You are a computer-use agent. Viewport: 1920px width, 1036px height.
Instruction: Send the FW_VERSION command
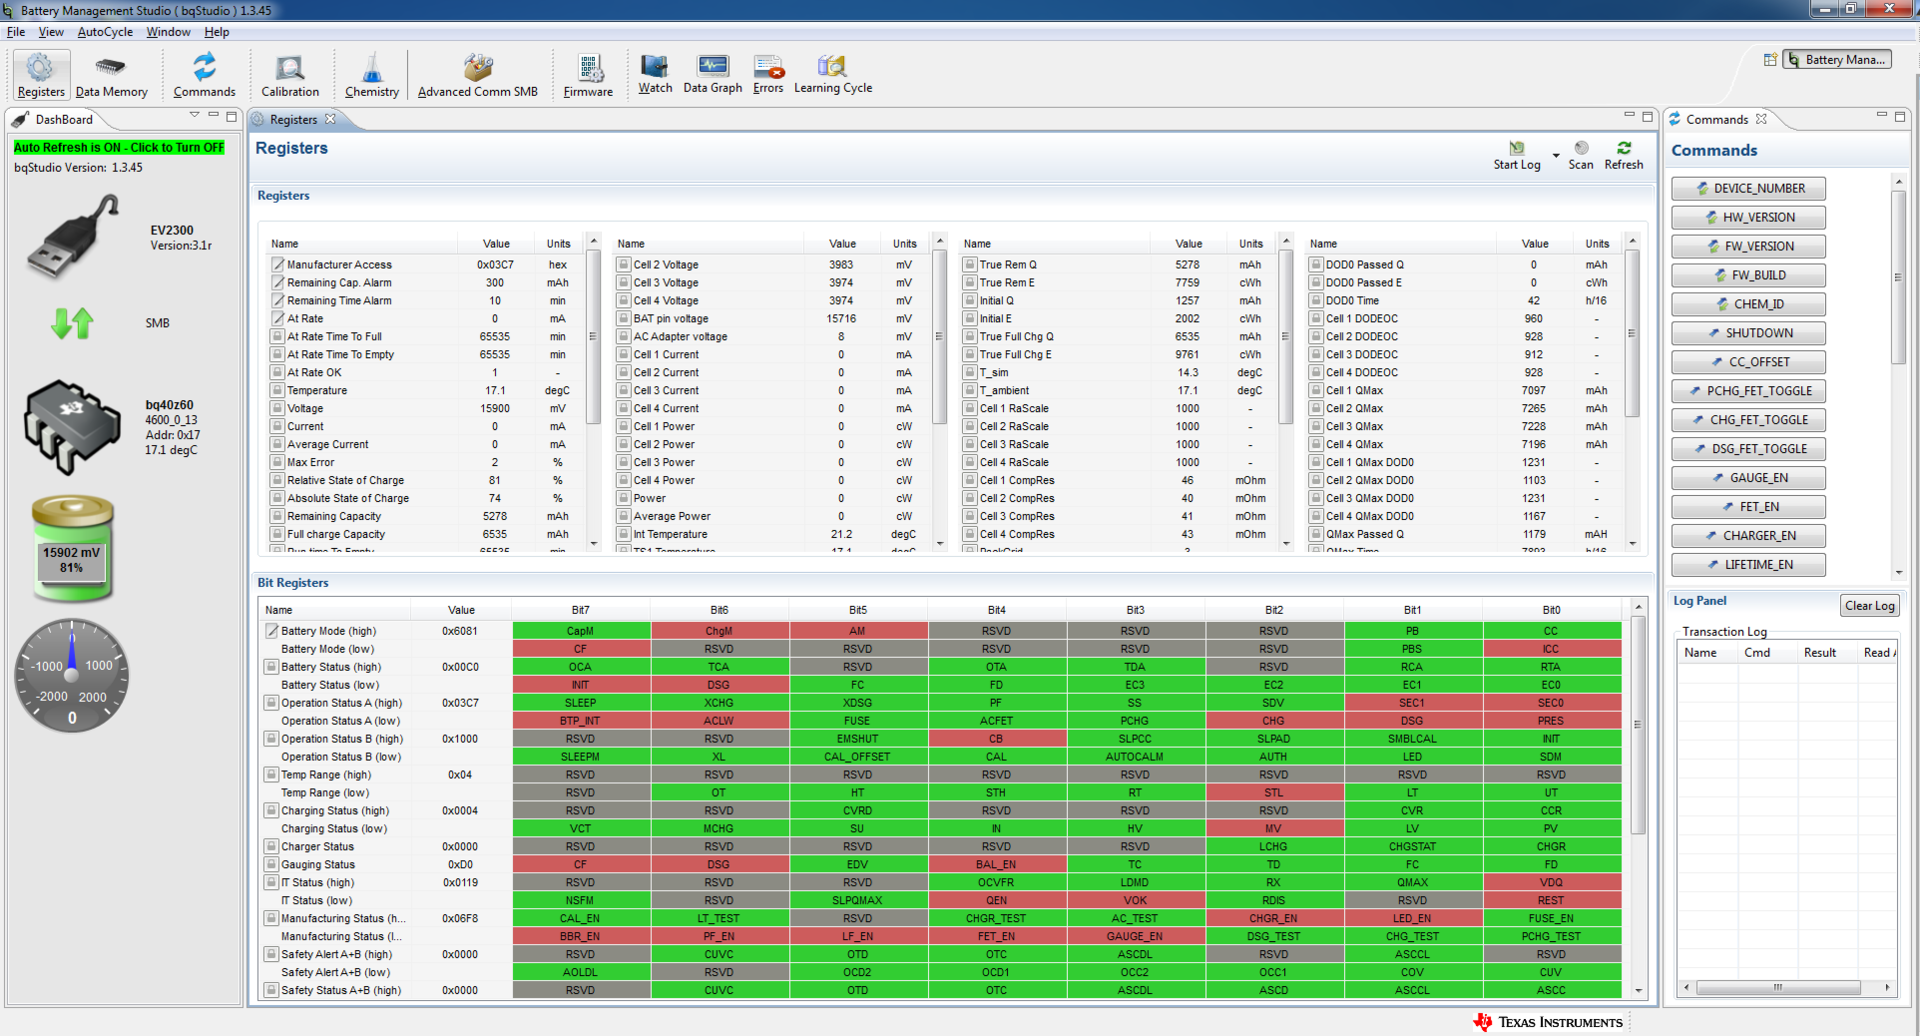click(1748, 246)
